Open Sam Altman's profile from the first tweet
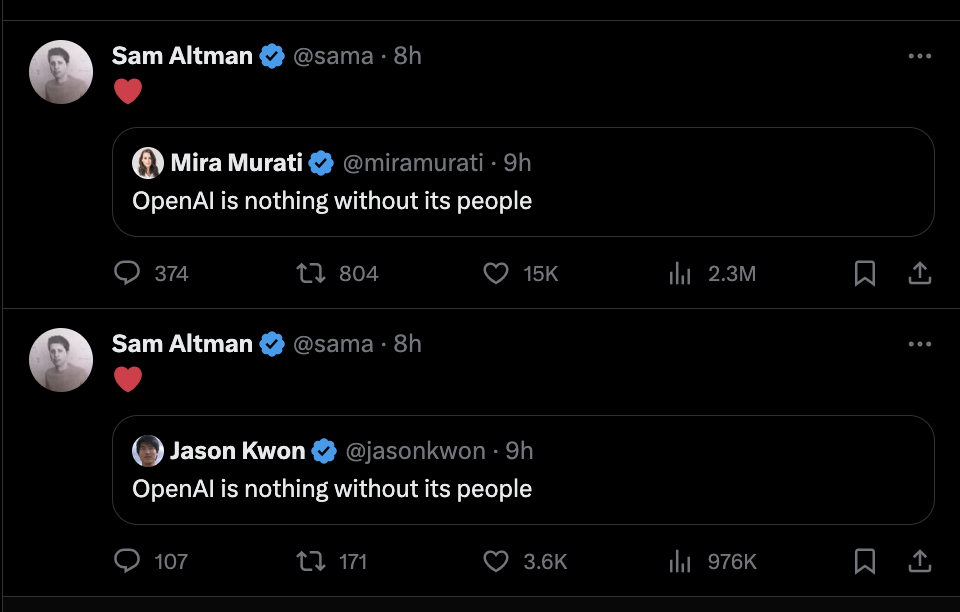This screenshot has width=960, height=612. pos(182,56)
